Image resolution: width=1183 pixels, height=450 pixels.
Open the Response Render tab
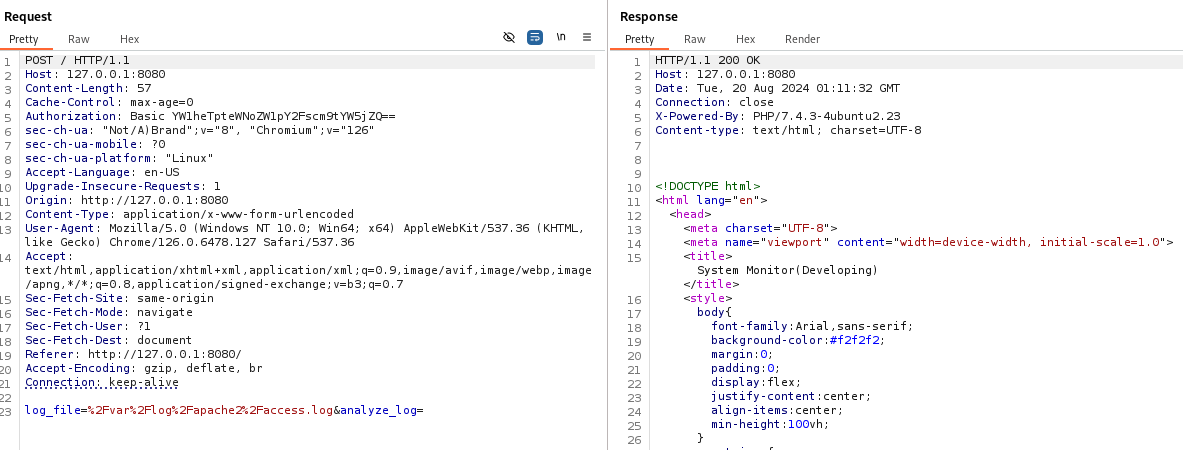click(802, 39)
